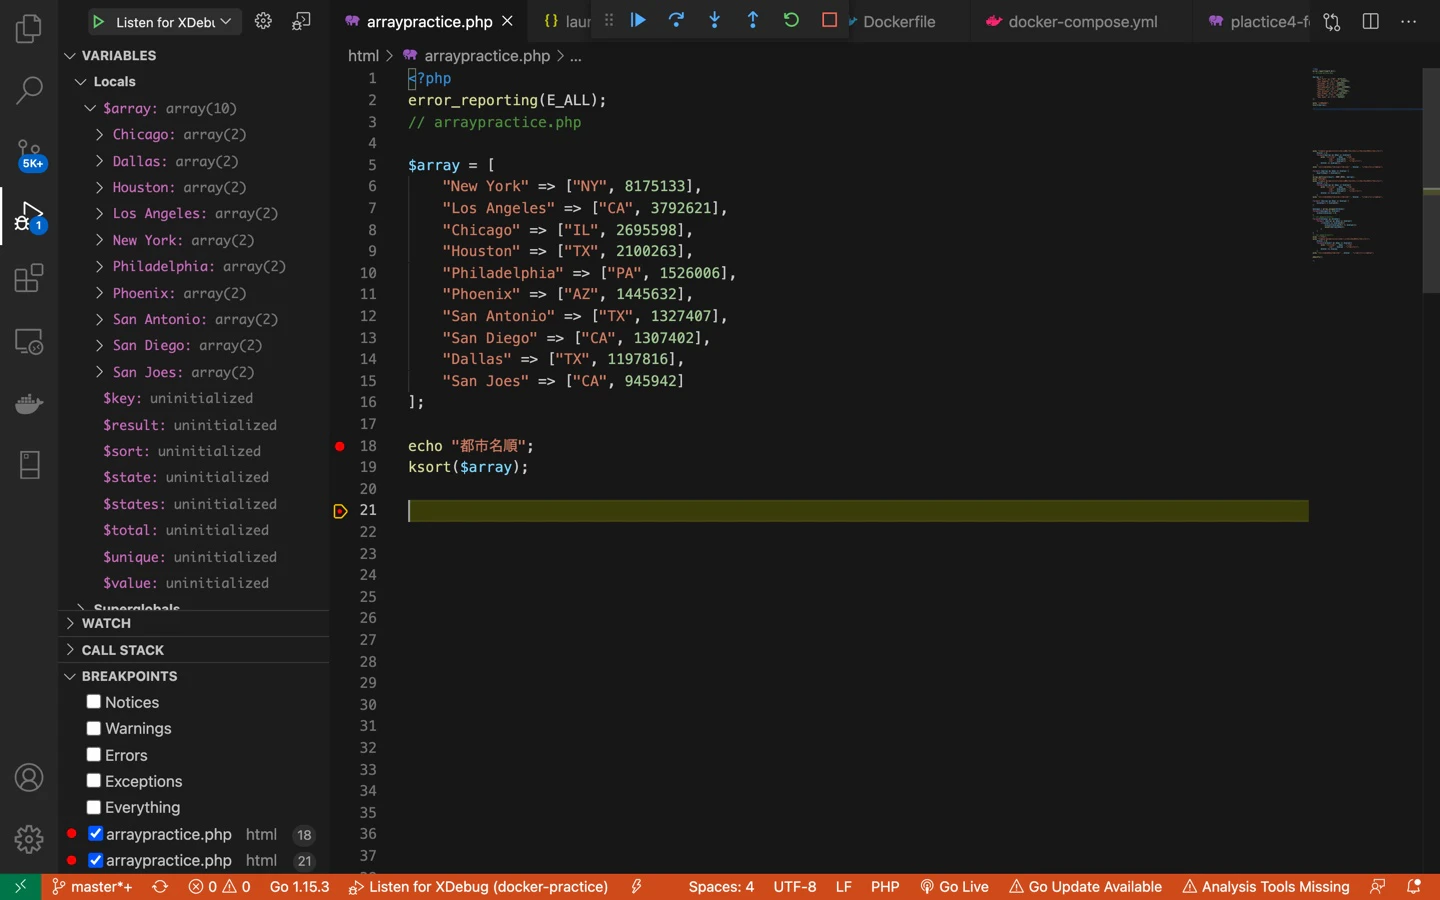Viewport: 1440px width, 900px height.
Task: Open Accounts menu in activity bar
Action: point(29,777)
